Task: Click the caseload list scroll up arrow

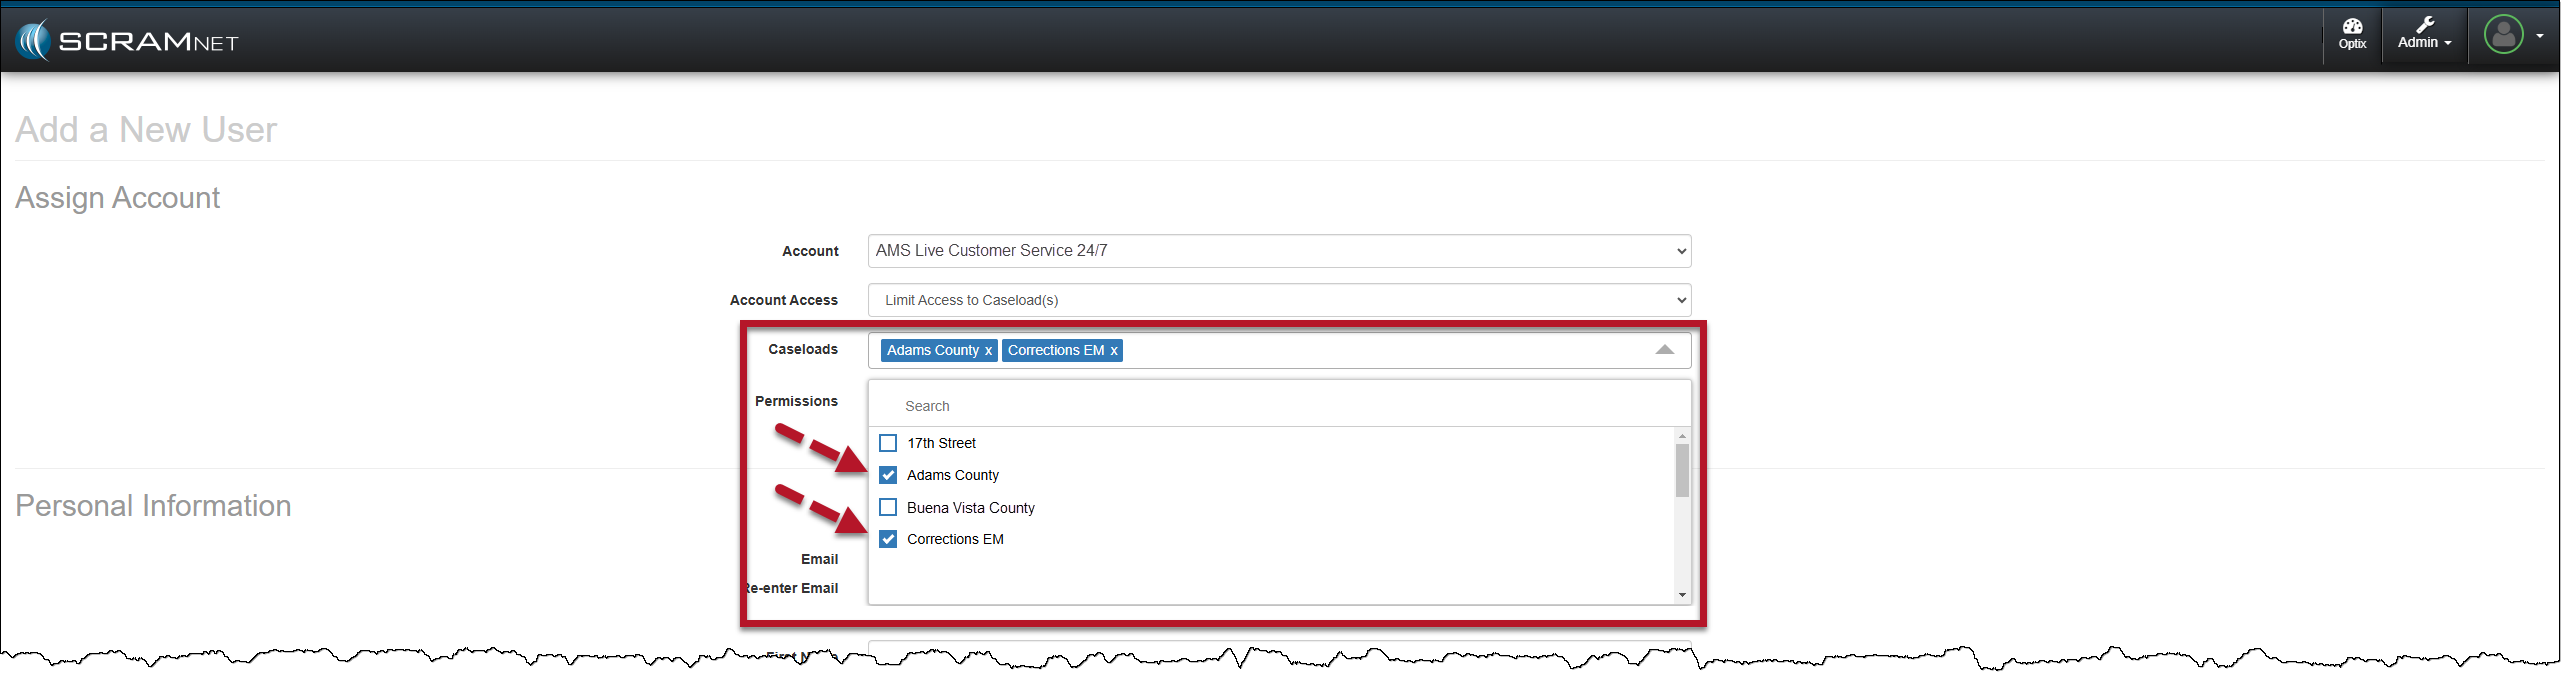Action: (1682, 436)
